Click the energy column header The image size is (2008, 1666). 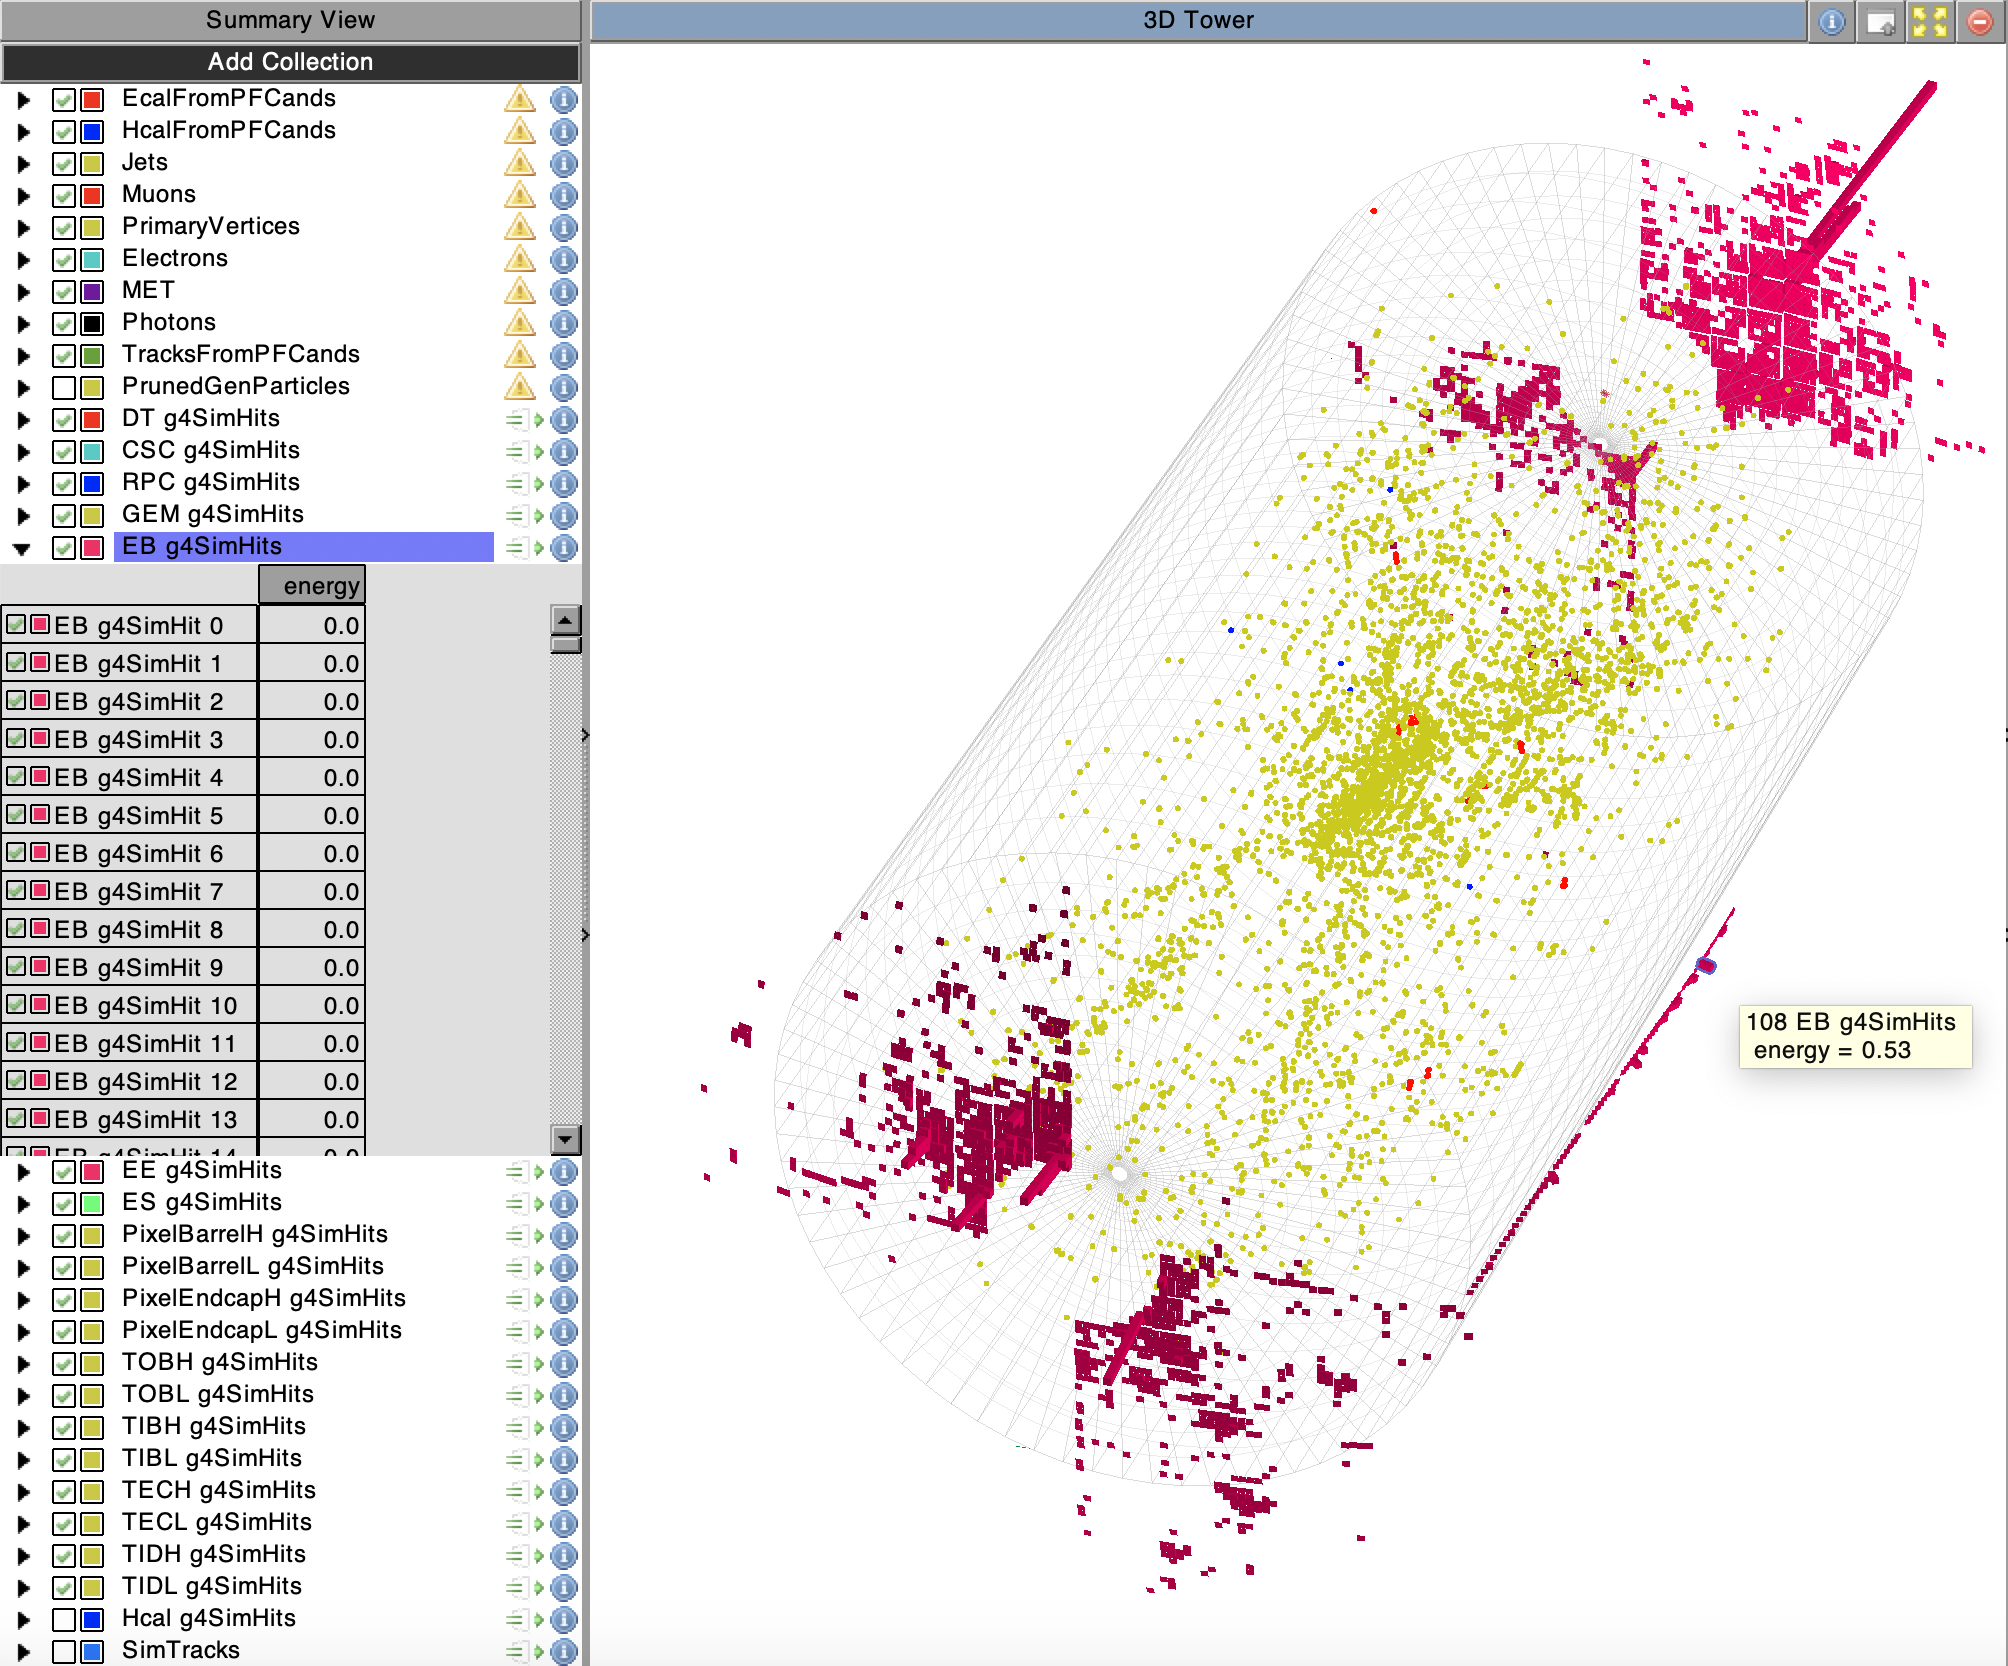(x=312, y=586)
